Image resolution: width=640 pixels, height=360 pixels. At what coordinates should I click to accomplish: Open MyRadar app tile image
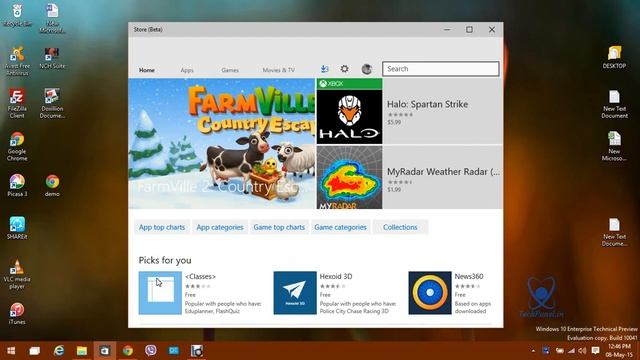[349, 178]
